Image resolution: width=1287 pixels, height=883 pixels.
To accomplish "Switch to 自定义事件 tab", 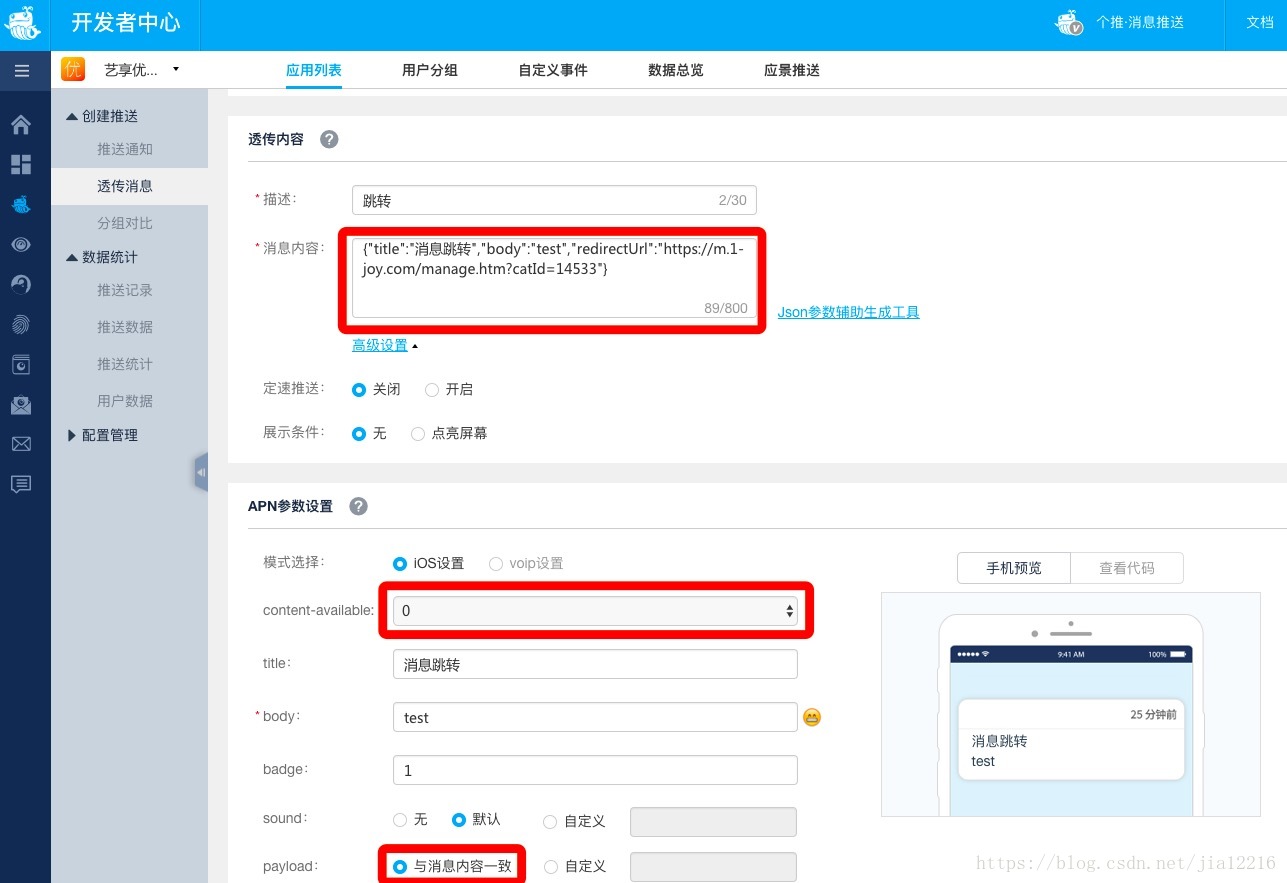I will 553,70.
